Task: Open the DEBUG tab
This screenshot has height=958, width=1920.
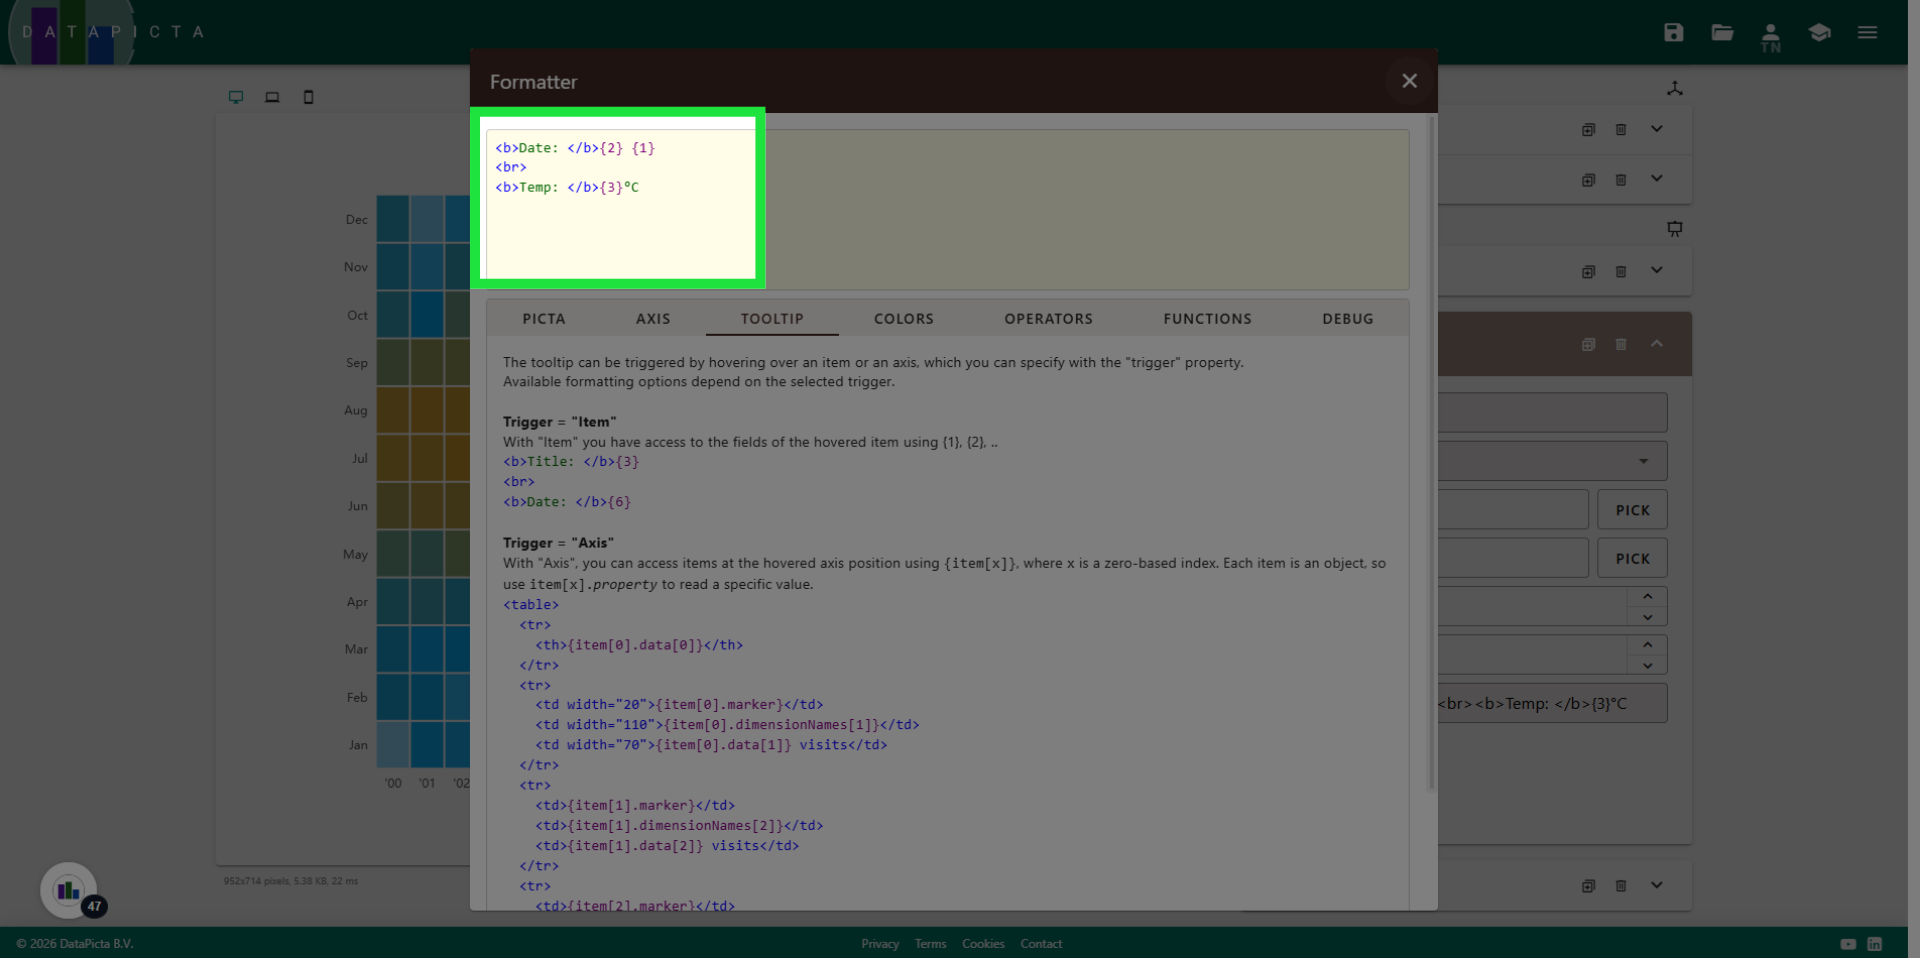Action: tap(1347, 319)
